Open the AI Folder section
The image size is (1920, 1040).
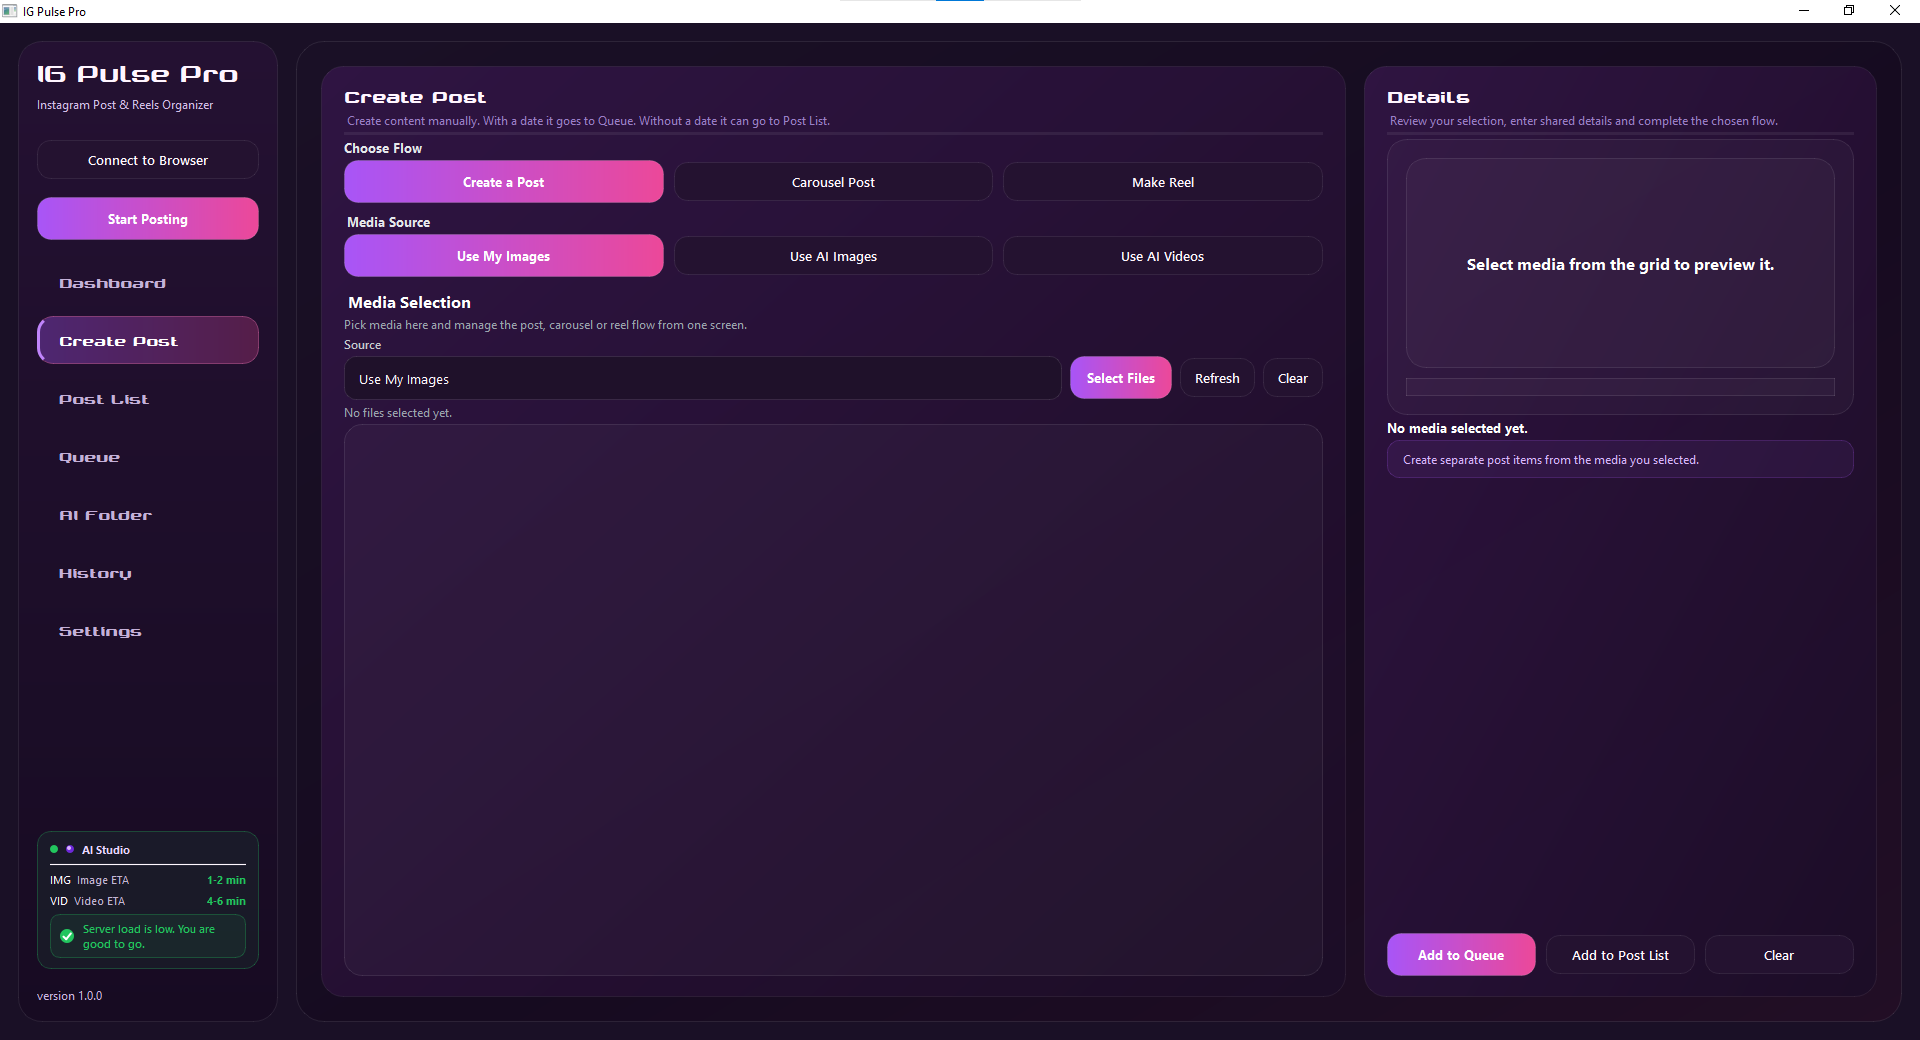(x=148, y=516)
